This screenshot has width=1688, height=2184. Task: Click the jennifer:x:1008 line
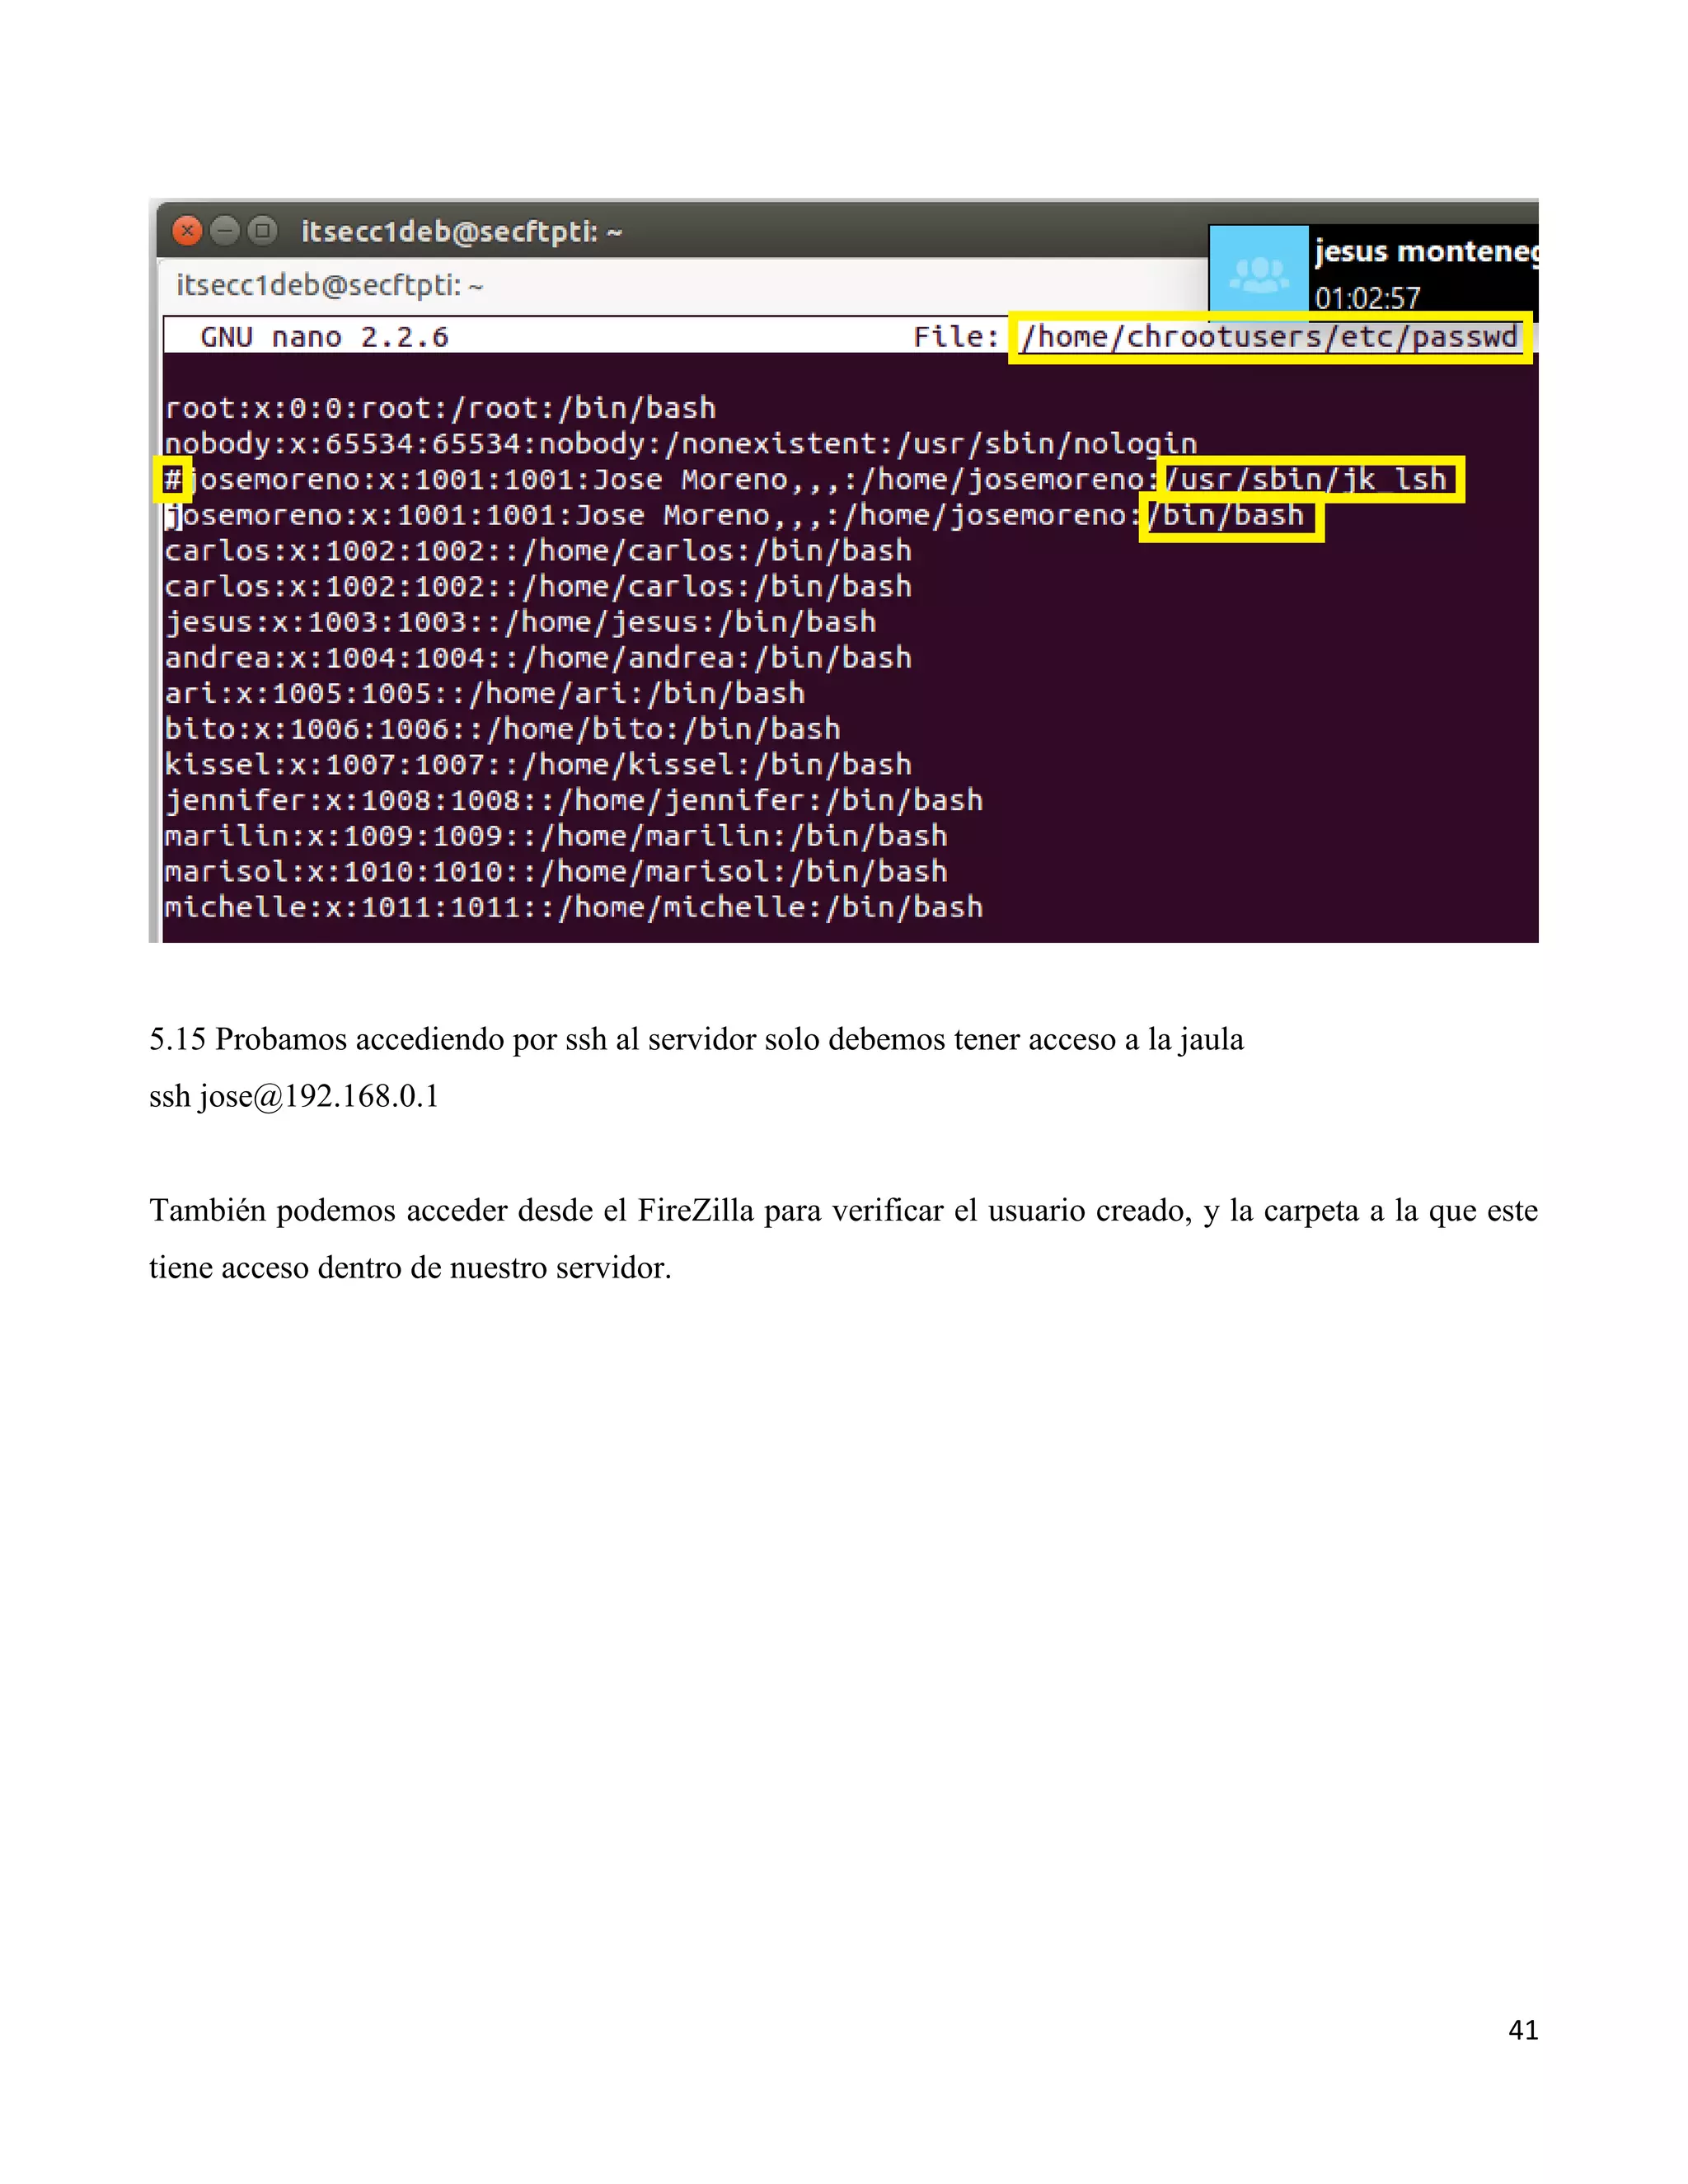(574, 800)
